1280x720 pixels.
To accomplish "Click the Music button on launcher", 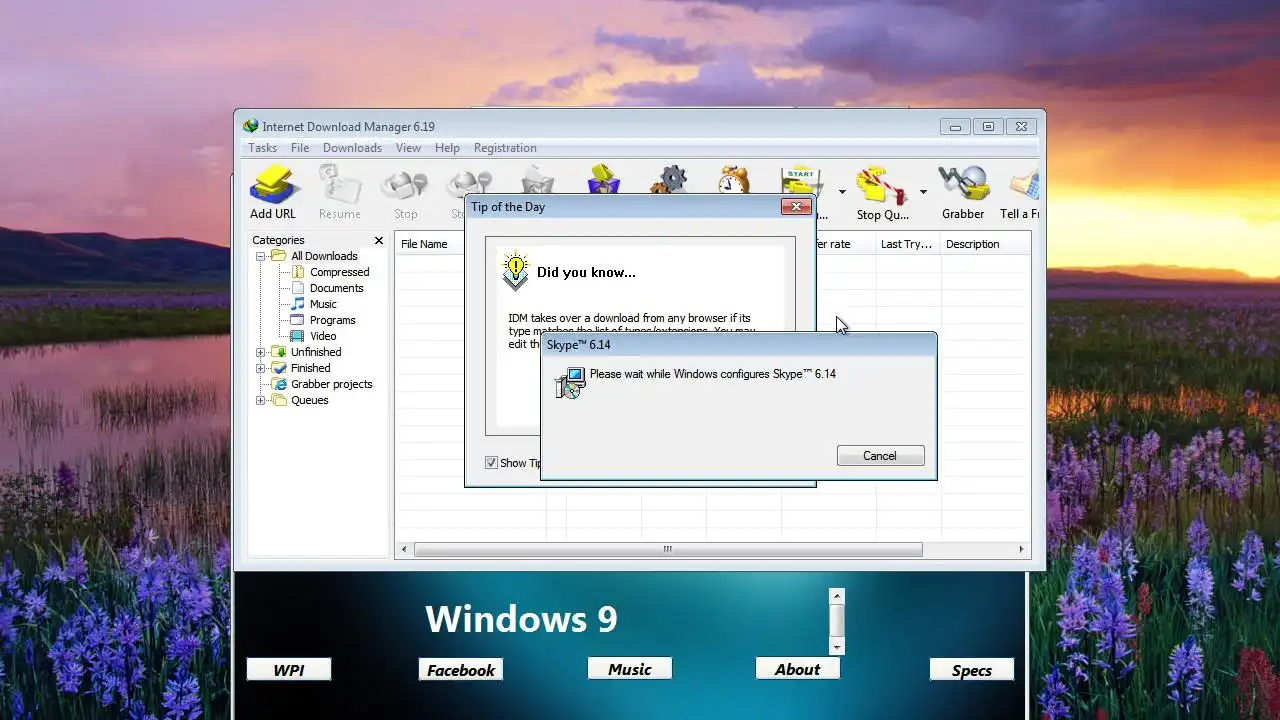I will pyautogui.click(x=630, y=669).
